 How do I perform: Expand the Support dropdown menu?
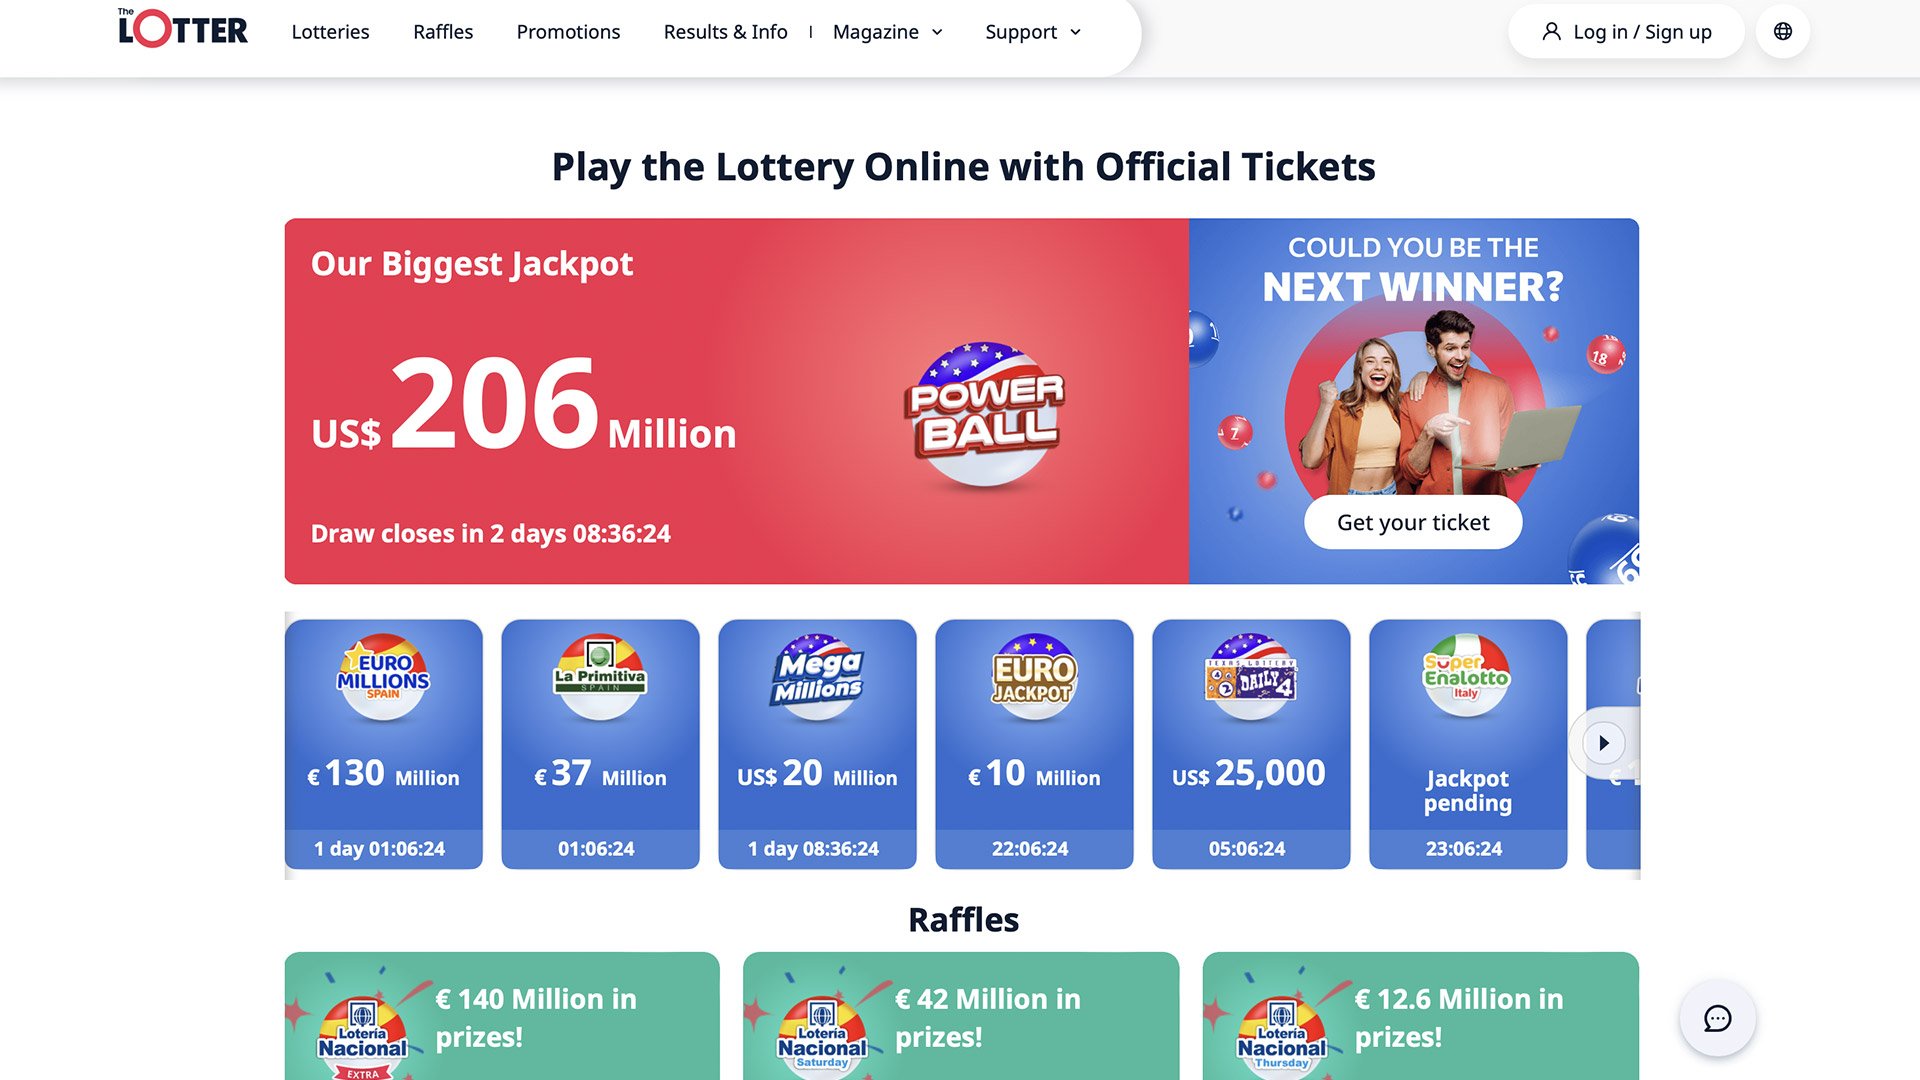(x=1033, y=32)
